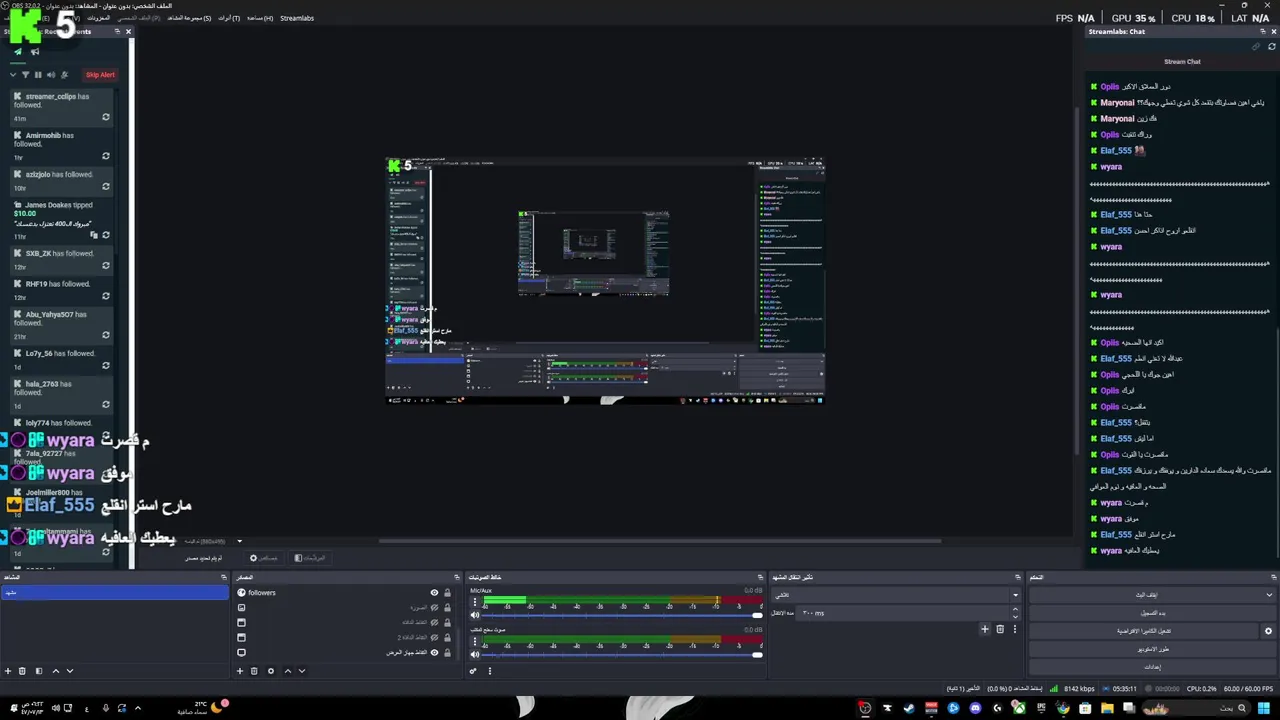Remove scene with trash icon
Image resolution: width=1280 pixels, height=720 pixels.
(x=22, y=671)
